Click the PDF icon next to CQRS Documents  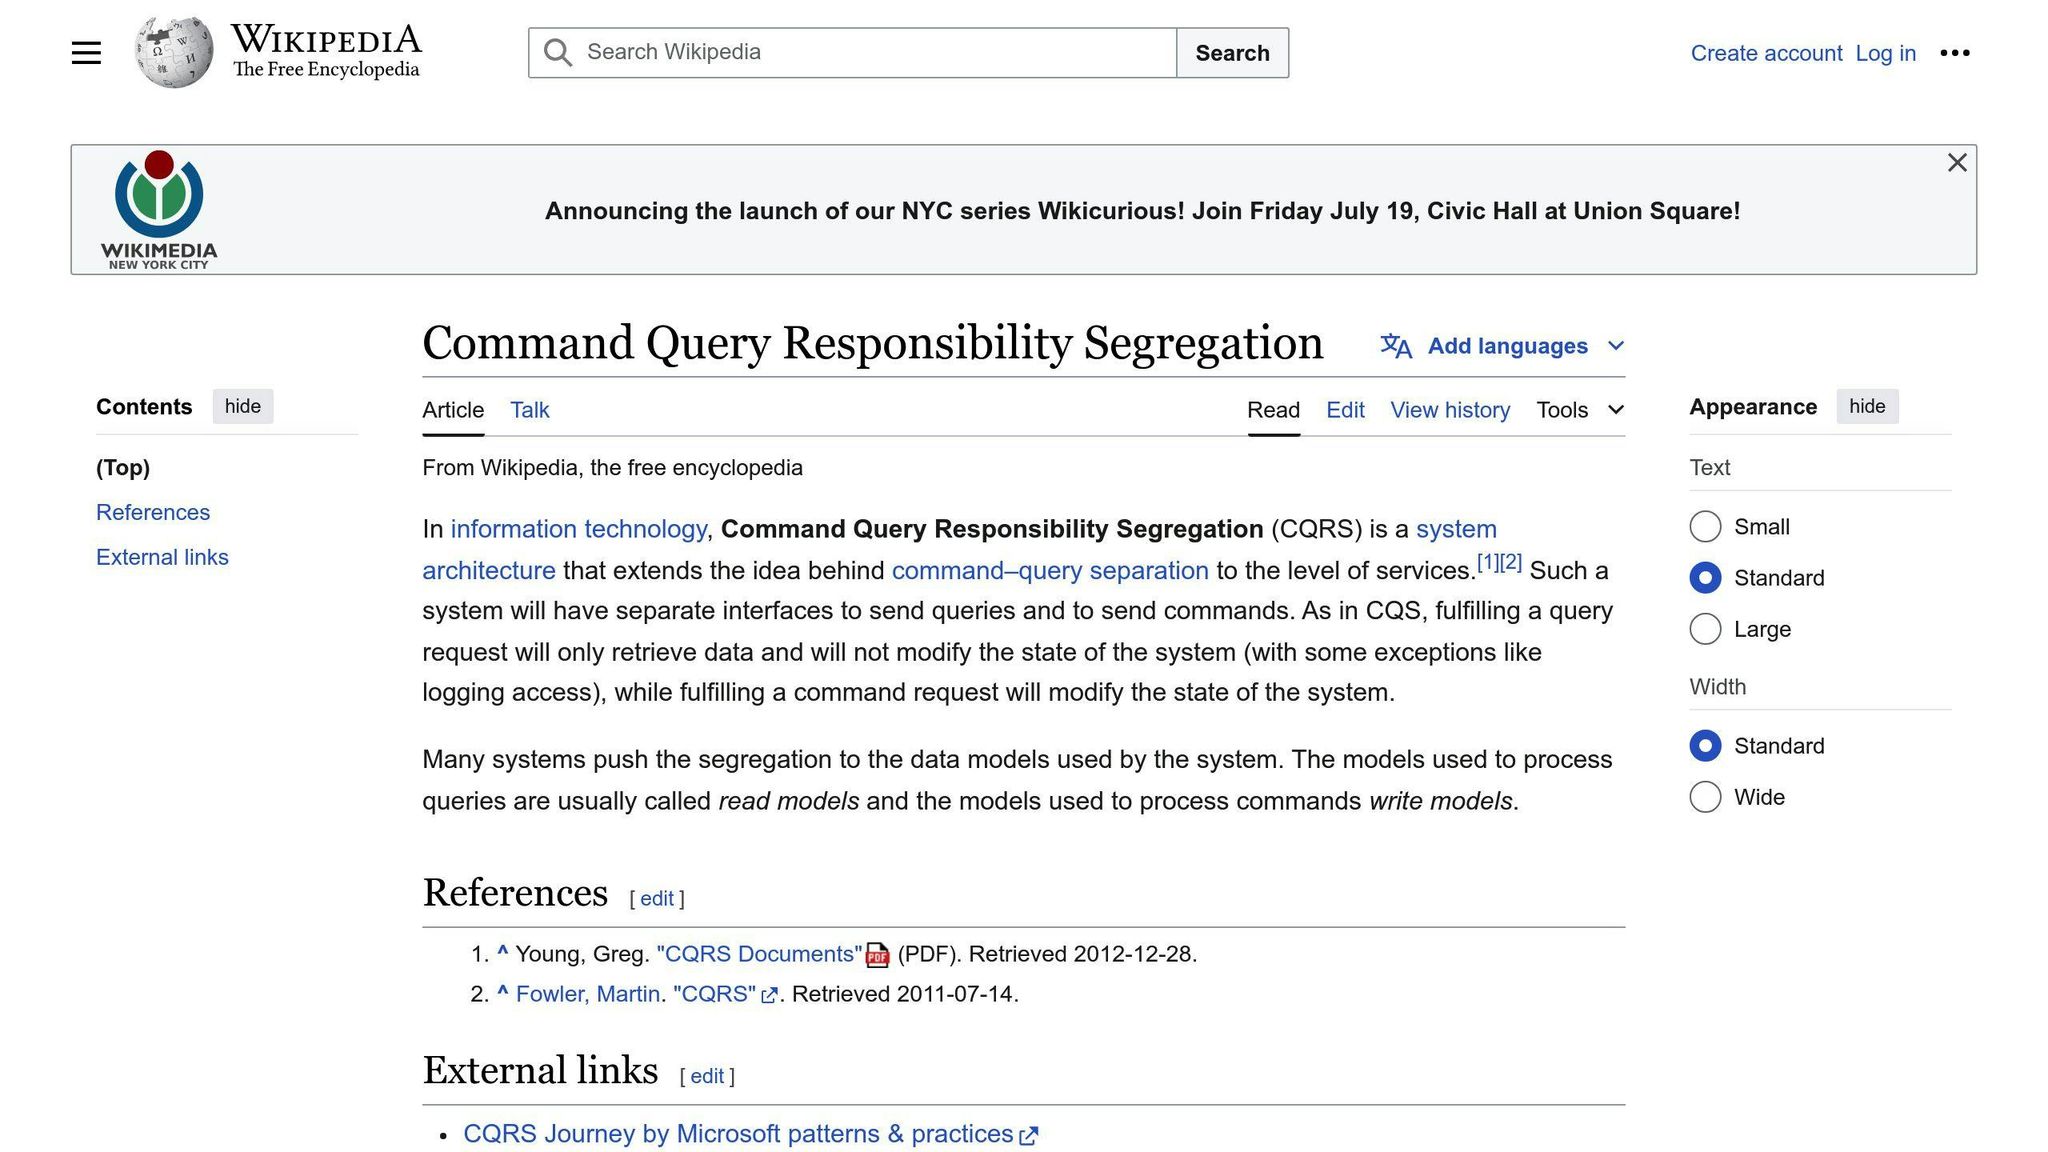(876, 956)
